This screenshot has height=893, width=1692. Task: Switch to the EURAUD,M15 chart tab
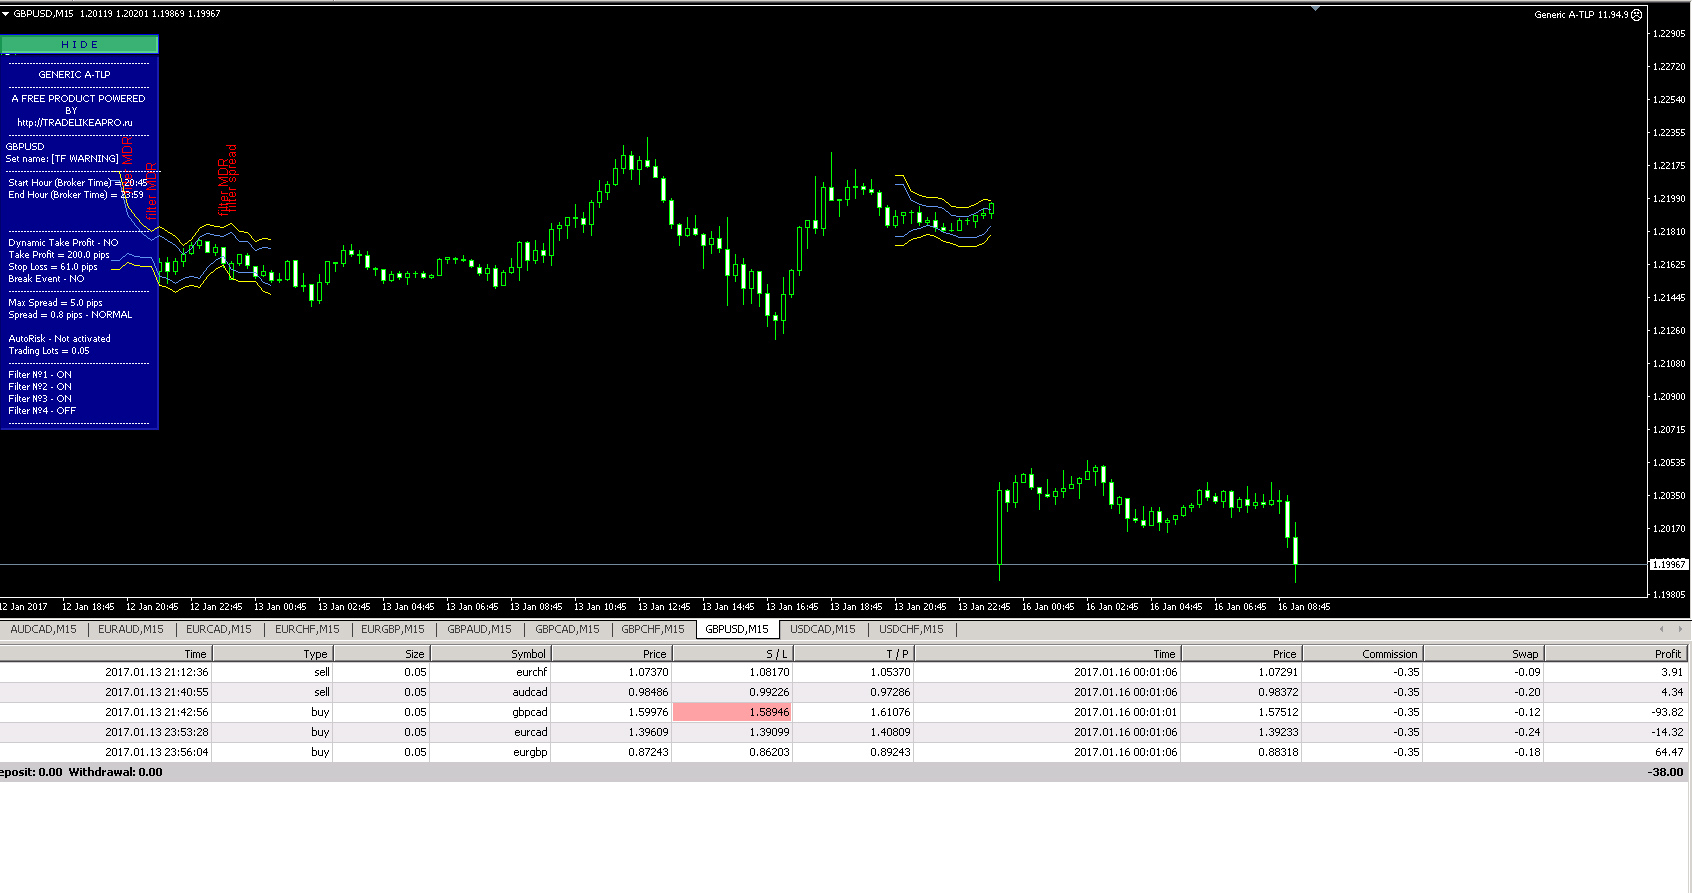[x=131, y=629]
